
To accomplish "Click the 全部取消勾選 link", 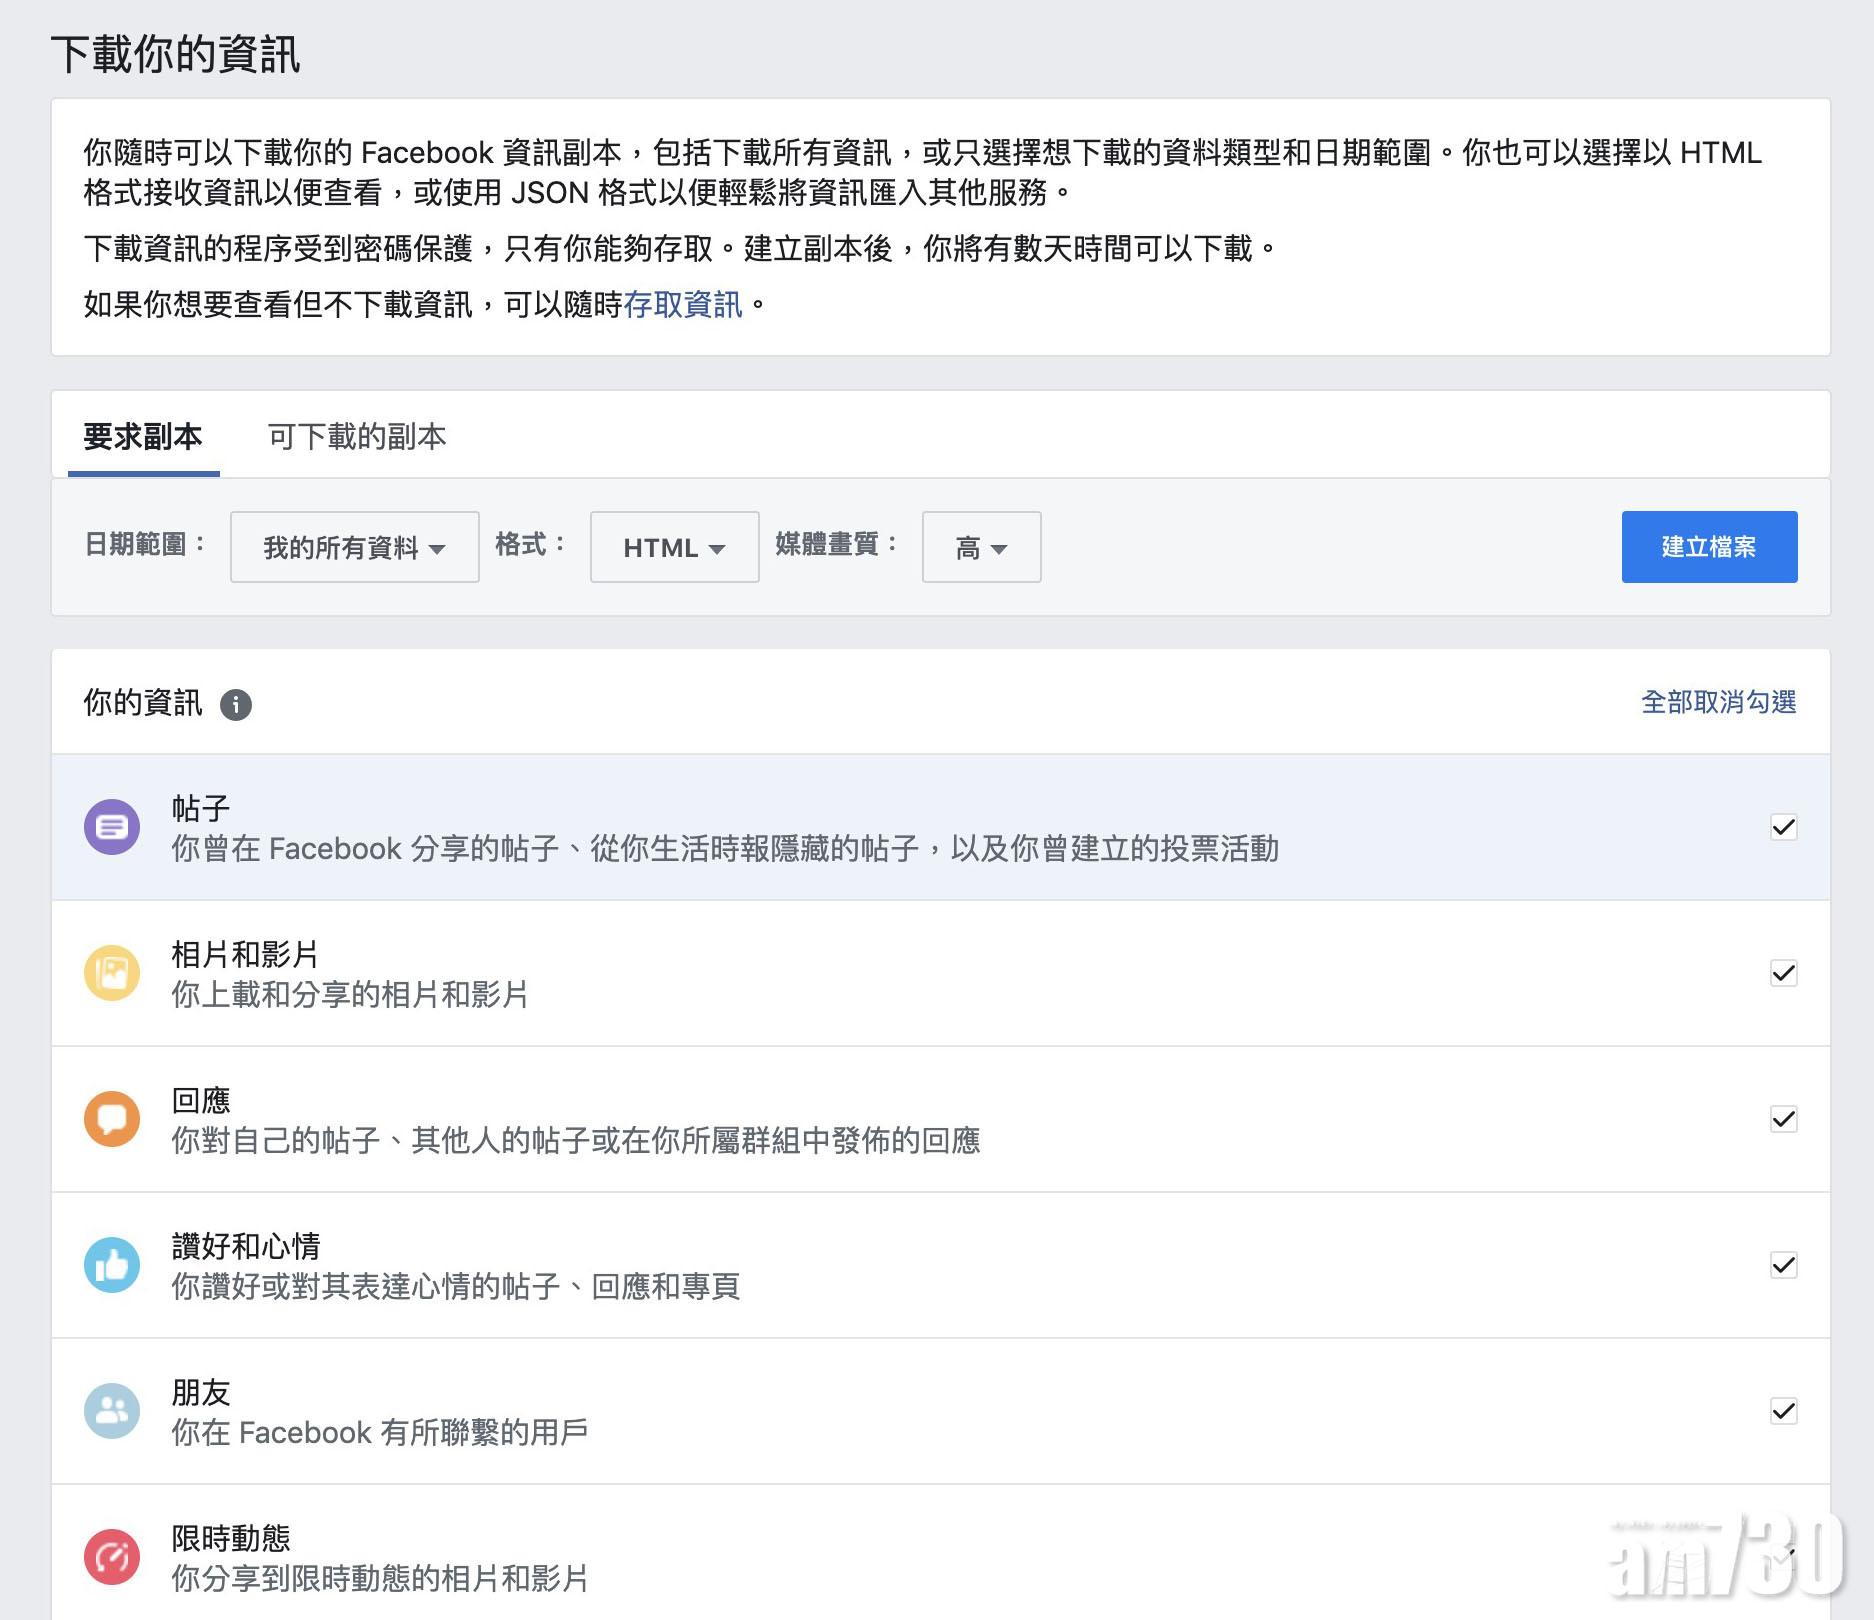I will [x=1718, y=702].
